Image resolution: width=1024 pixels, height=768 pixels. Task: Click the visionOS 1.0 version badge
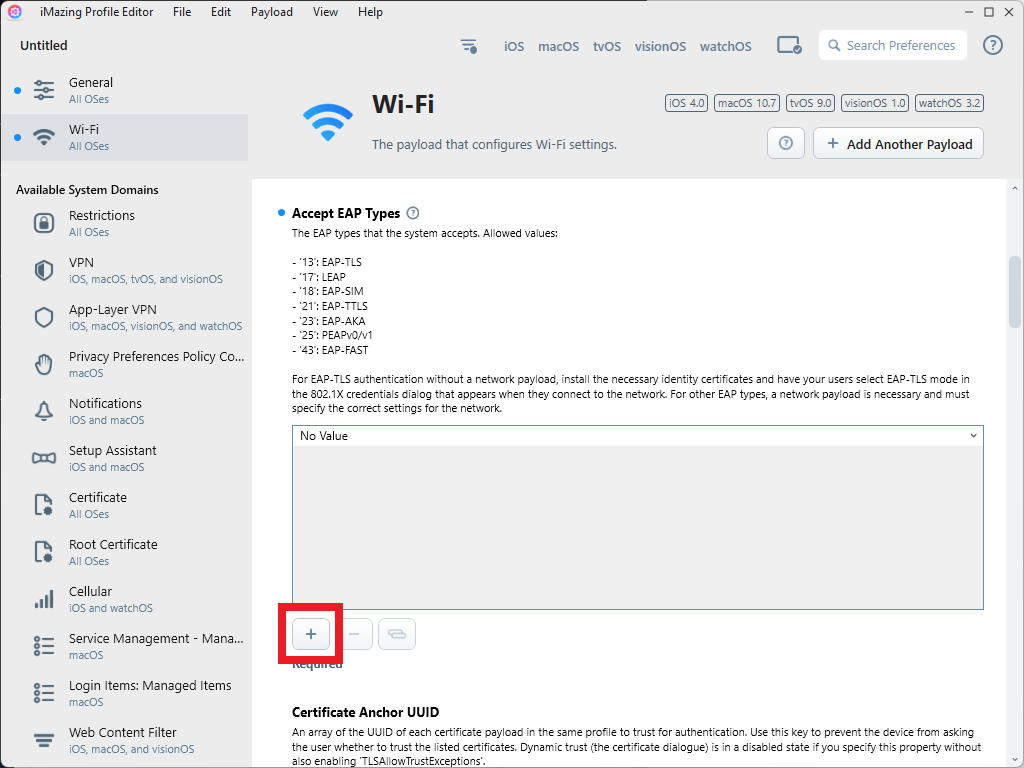[874, 103]
